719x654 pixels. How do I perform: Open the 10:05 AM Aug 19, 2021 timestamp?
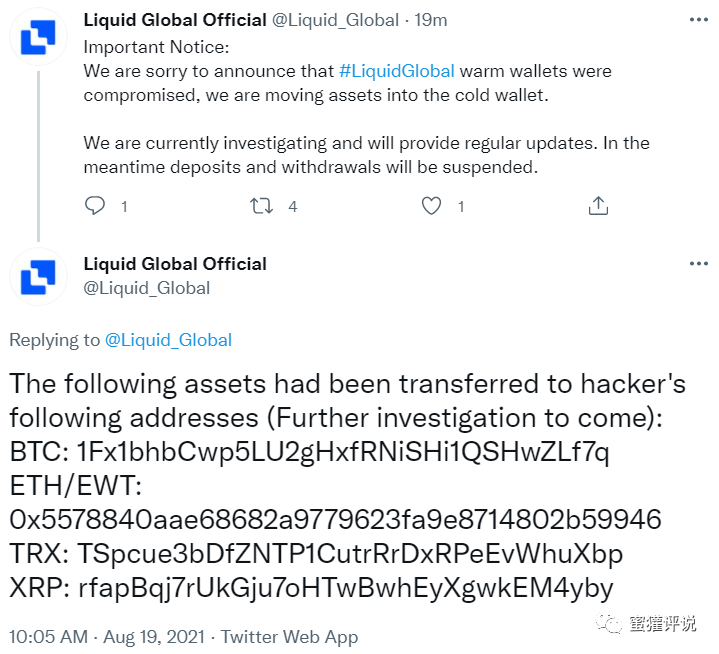106,637
